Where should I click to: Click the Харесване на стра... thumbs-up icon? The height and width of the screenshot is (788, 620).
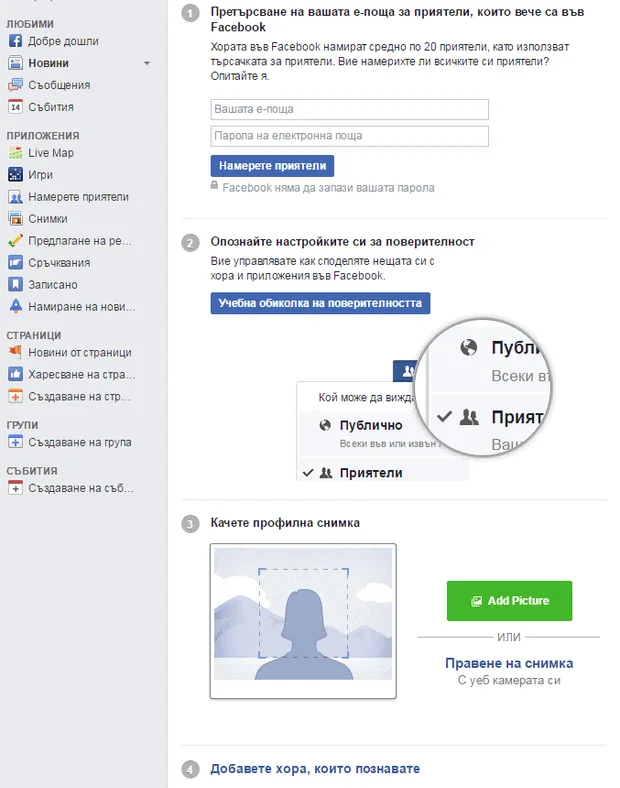[x=16, y=374]
